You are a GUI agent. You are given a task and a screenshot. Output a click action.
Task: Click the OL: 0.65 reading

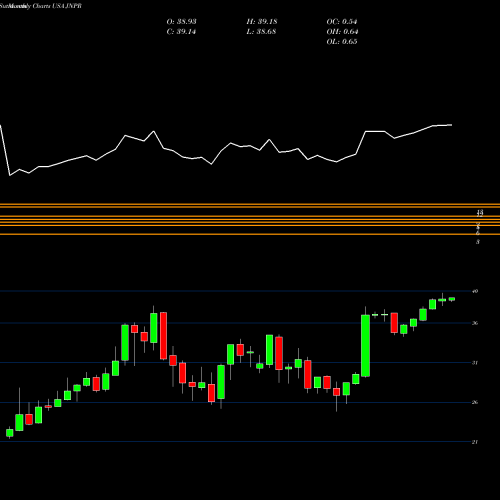342,42
